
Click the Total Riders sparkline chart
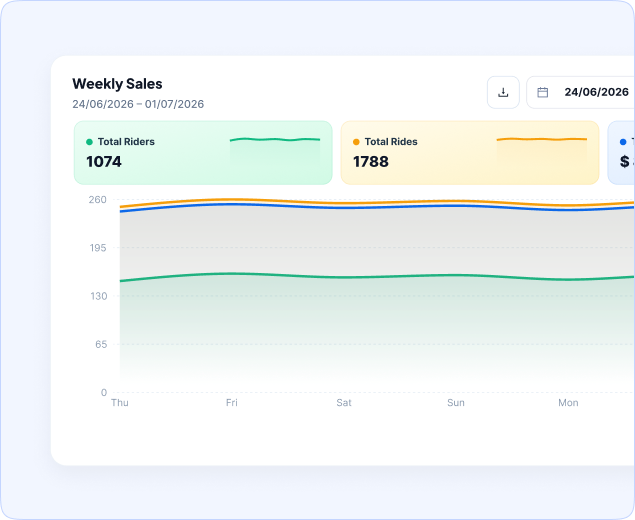[x=275, y=151]
